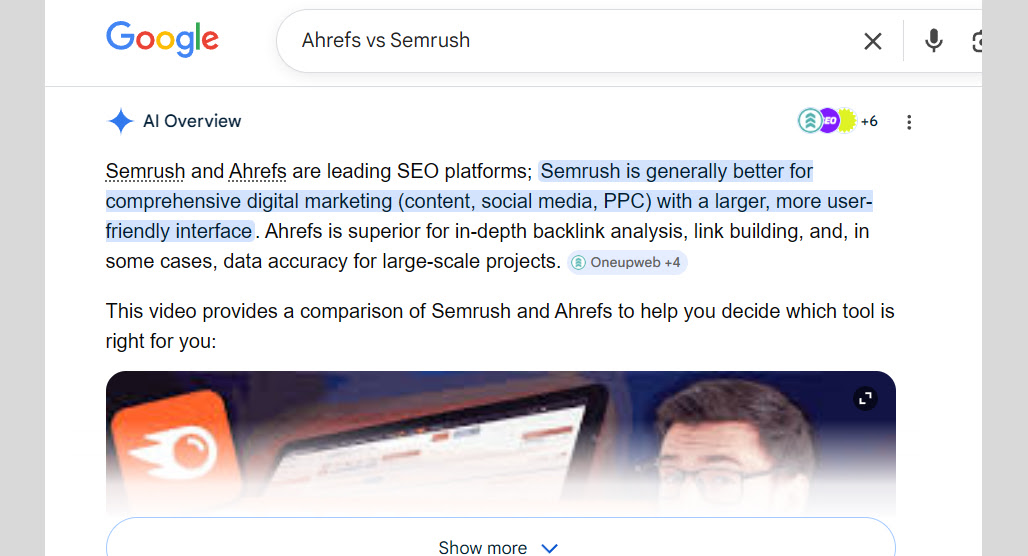The image size is (1028, 556).
Task: Open the +6 sources list
Action: pos(869,121)
